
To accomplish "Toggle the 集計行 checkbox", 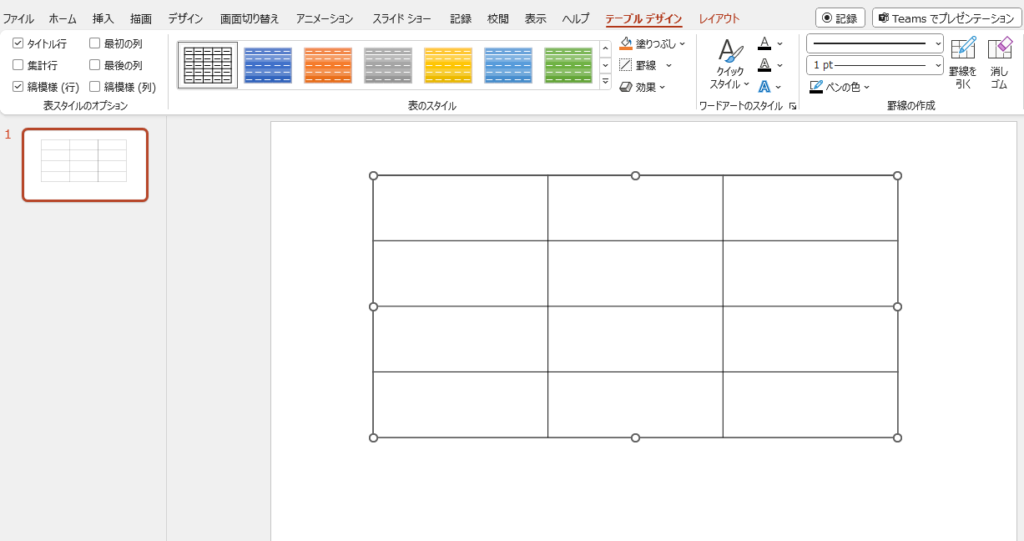I will (x=18, y=65).
